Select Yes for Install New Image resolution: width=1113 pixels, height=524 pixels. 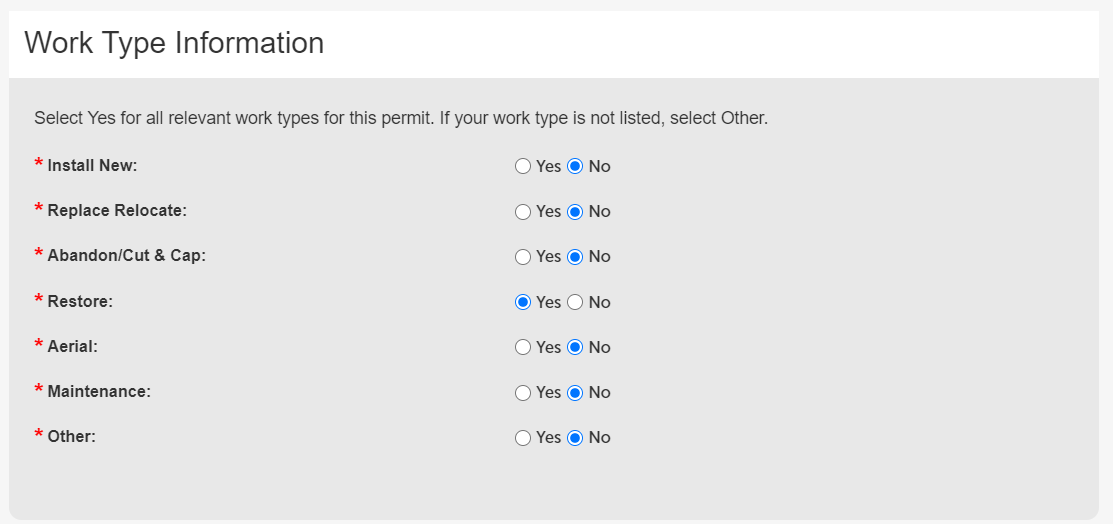523,166
